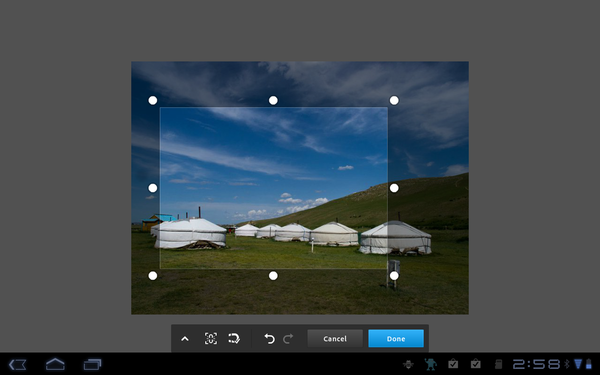600x375 pixels.
Task: Open the teal Android robot notification
Action: tap(430, 364)
